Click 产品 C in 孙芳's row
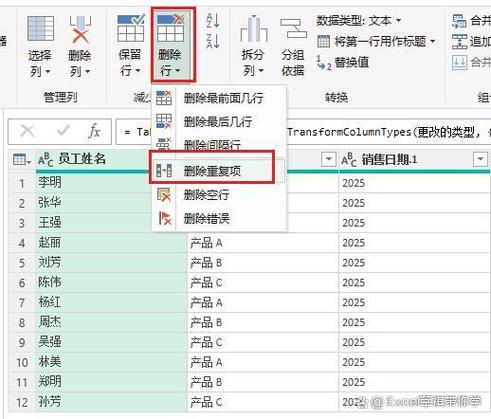Screen dimensions: 491x419 point(206,402)
